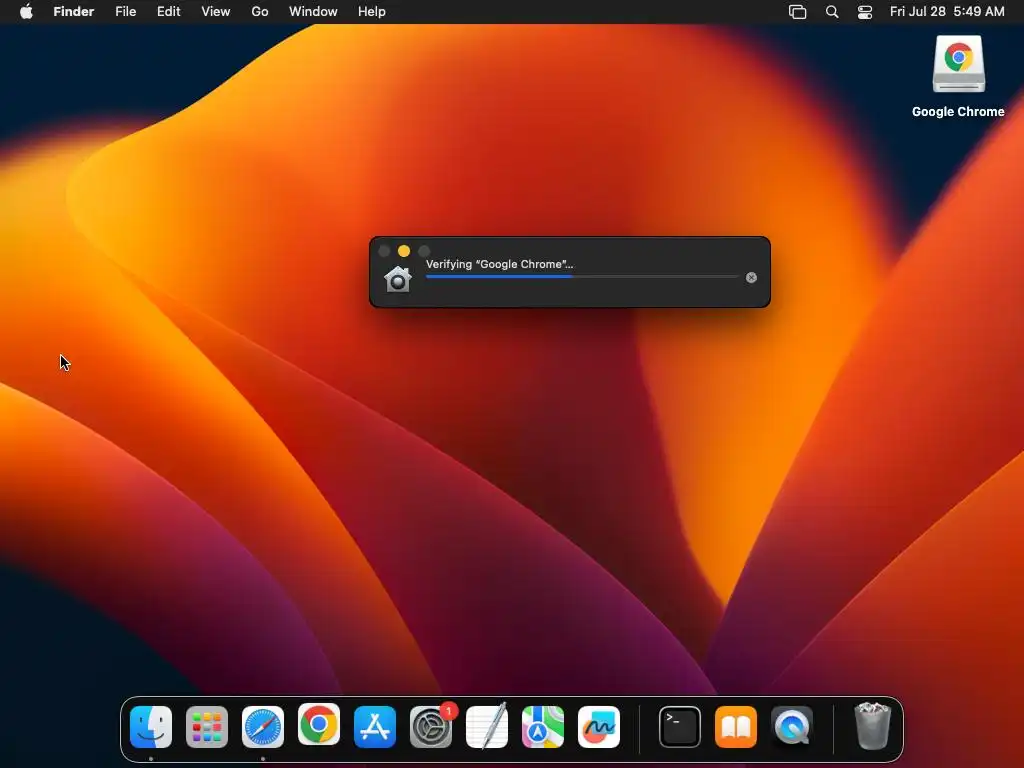Click the verification progress bar

[583, 277]
